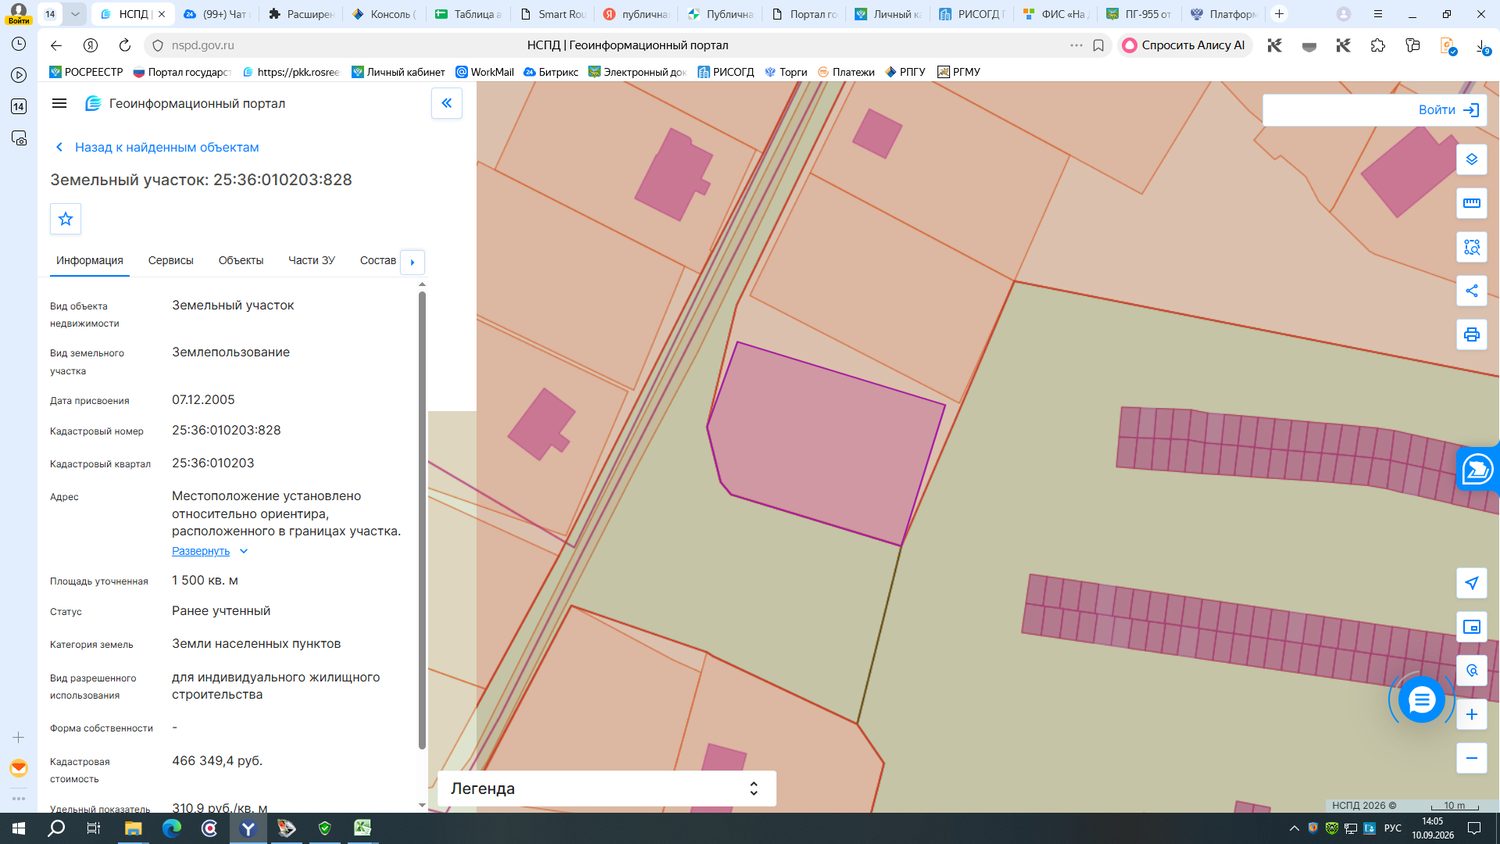Select the Информация tab

90,260
